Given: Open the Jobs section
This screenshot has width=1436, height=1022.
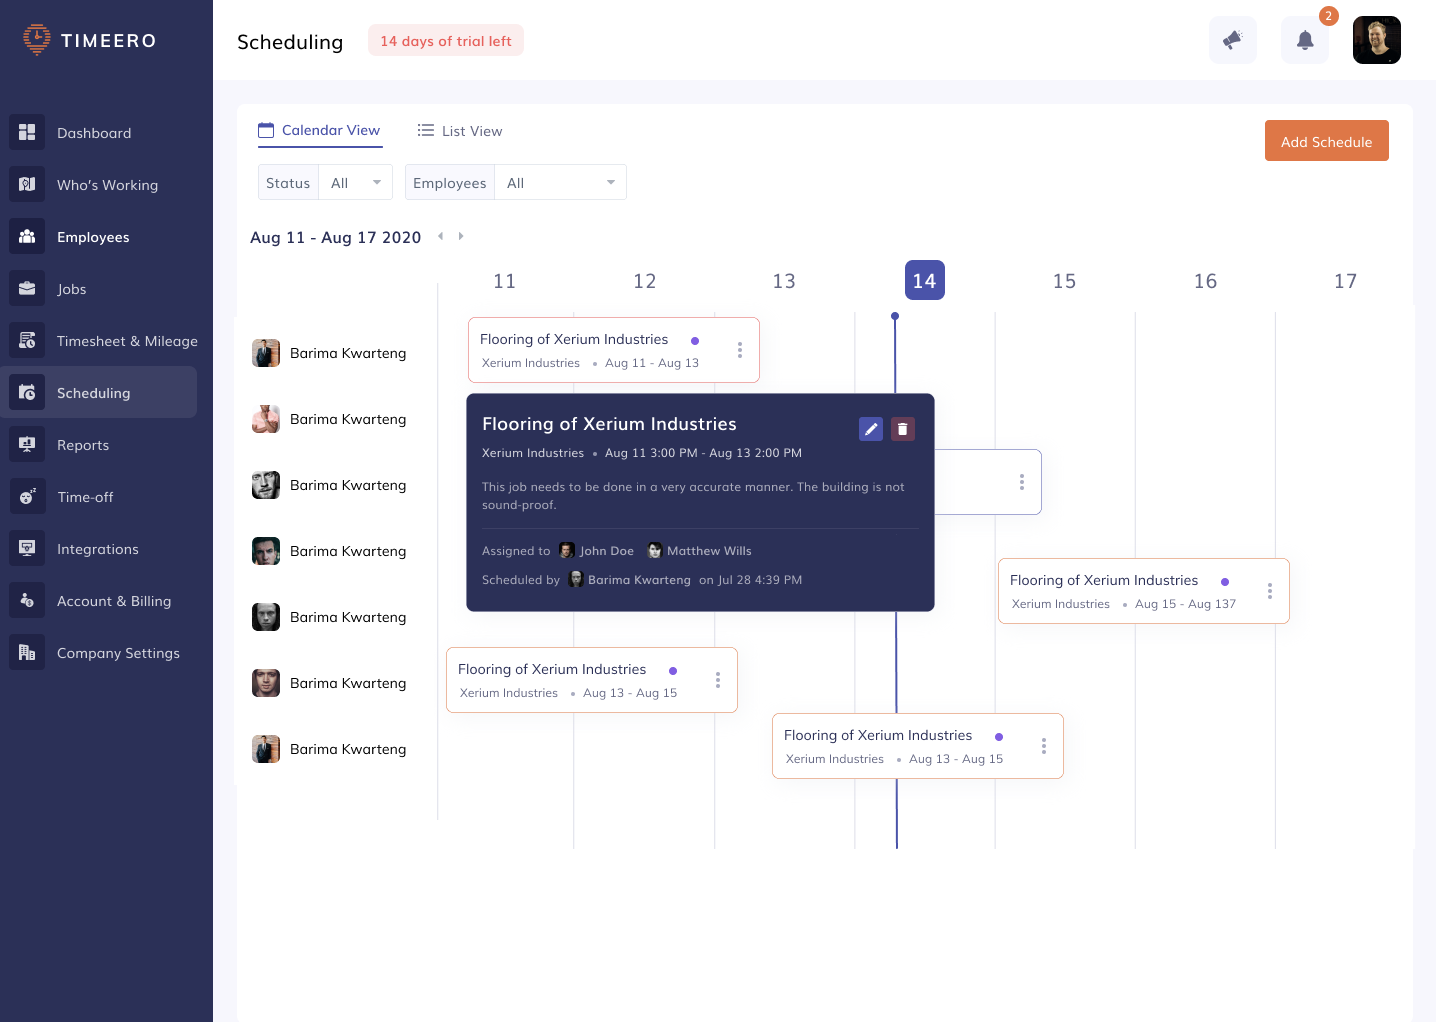Looking at the screenshot, I should pos(71,288).
